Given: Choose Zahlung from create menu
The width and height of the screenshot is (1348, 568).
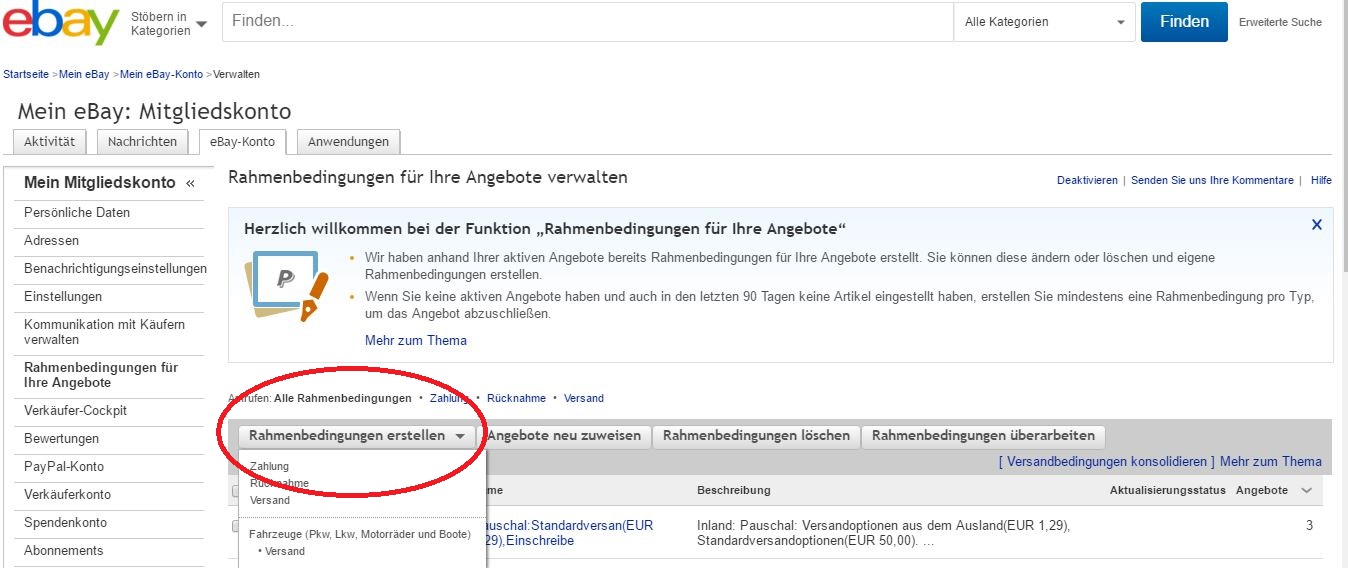Looking at the screenshot, I should tap(269, 466).
